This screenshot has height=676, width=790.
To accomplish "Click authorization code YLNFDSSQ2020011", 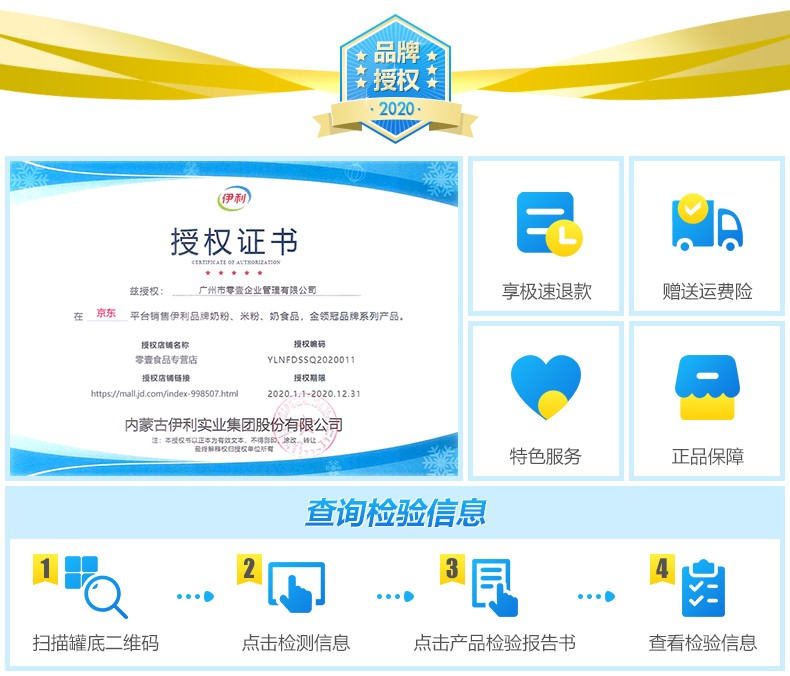I will point(311,359).
